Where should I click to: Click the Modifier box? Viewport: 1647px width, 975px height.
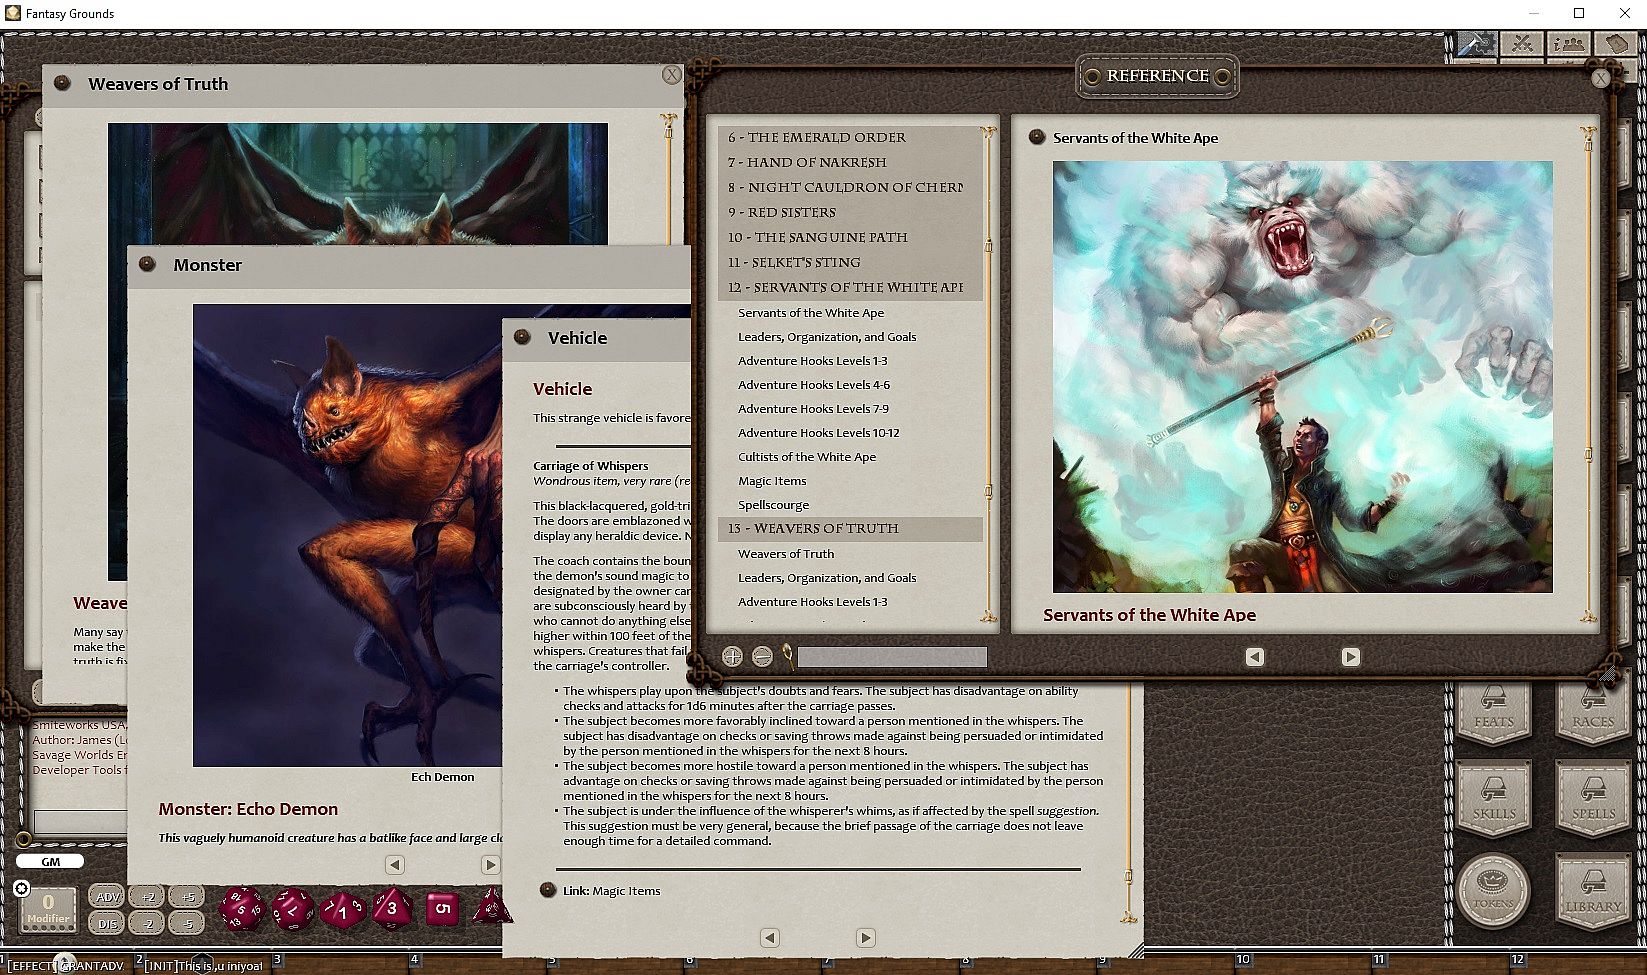coord(47,909)
